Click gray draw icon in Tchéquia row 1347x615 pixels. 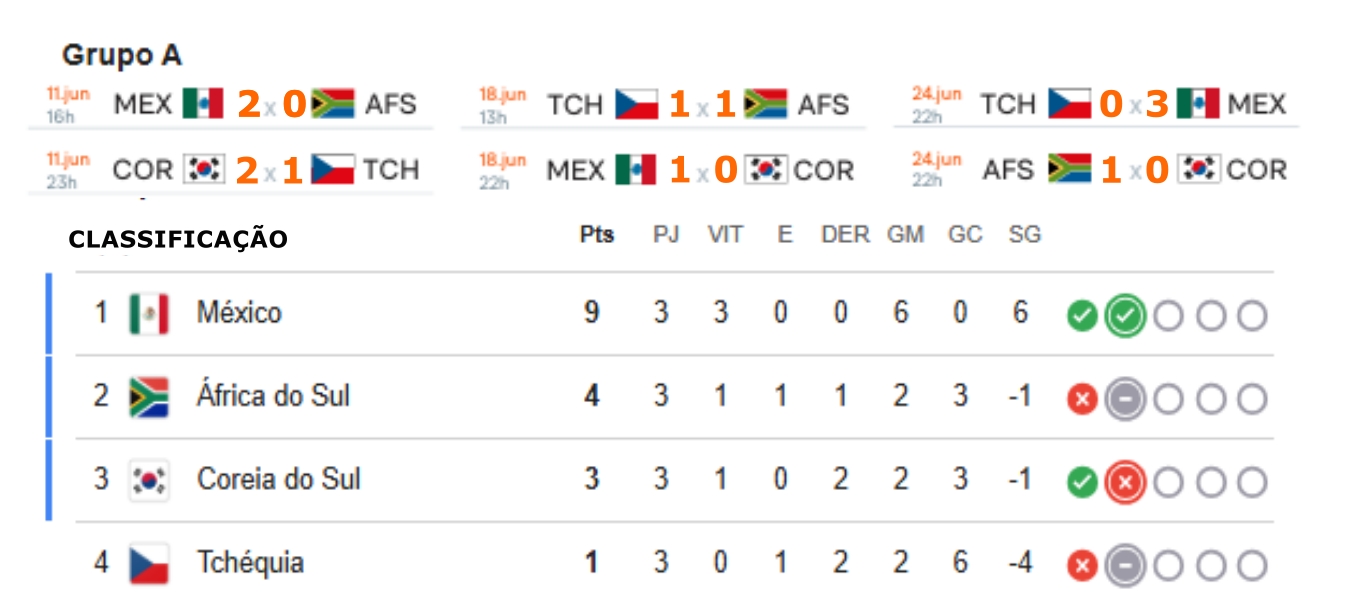1125,567
